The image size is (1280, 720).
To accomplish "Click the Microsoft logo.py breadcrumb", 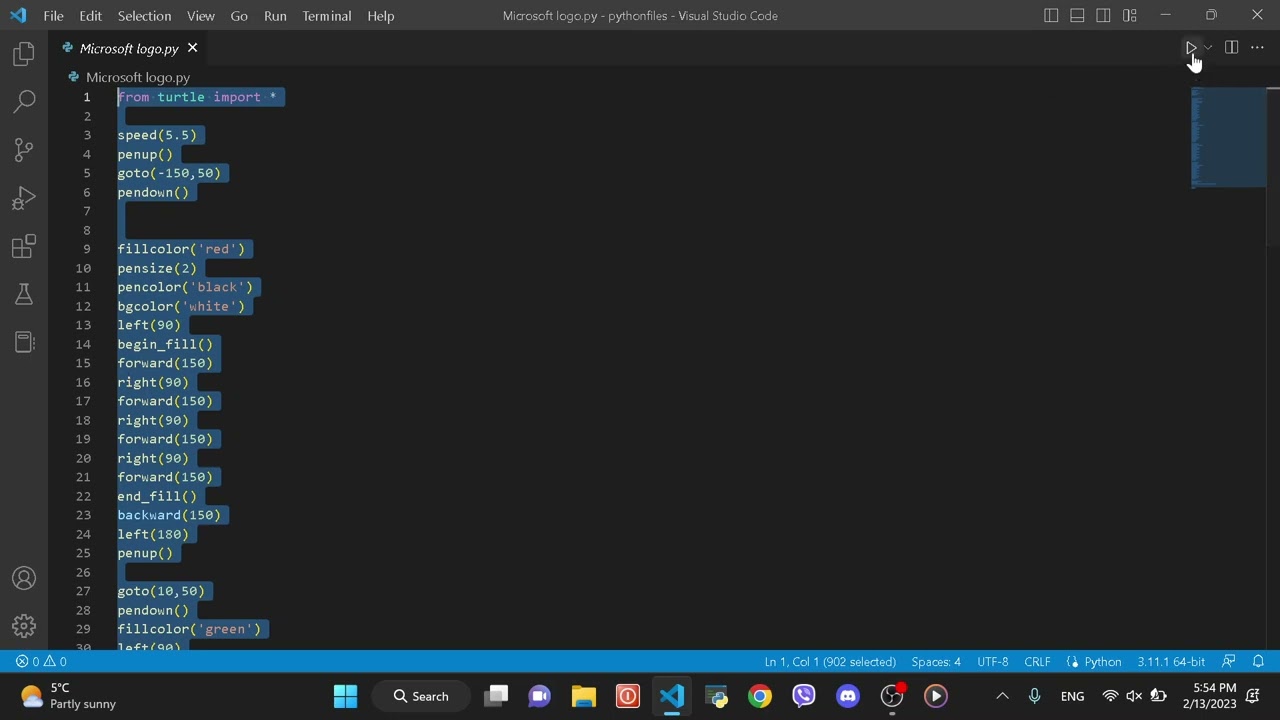I will (138, 77).
